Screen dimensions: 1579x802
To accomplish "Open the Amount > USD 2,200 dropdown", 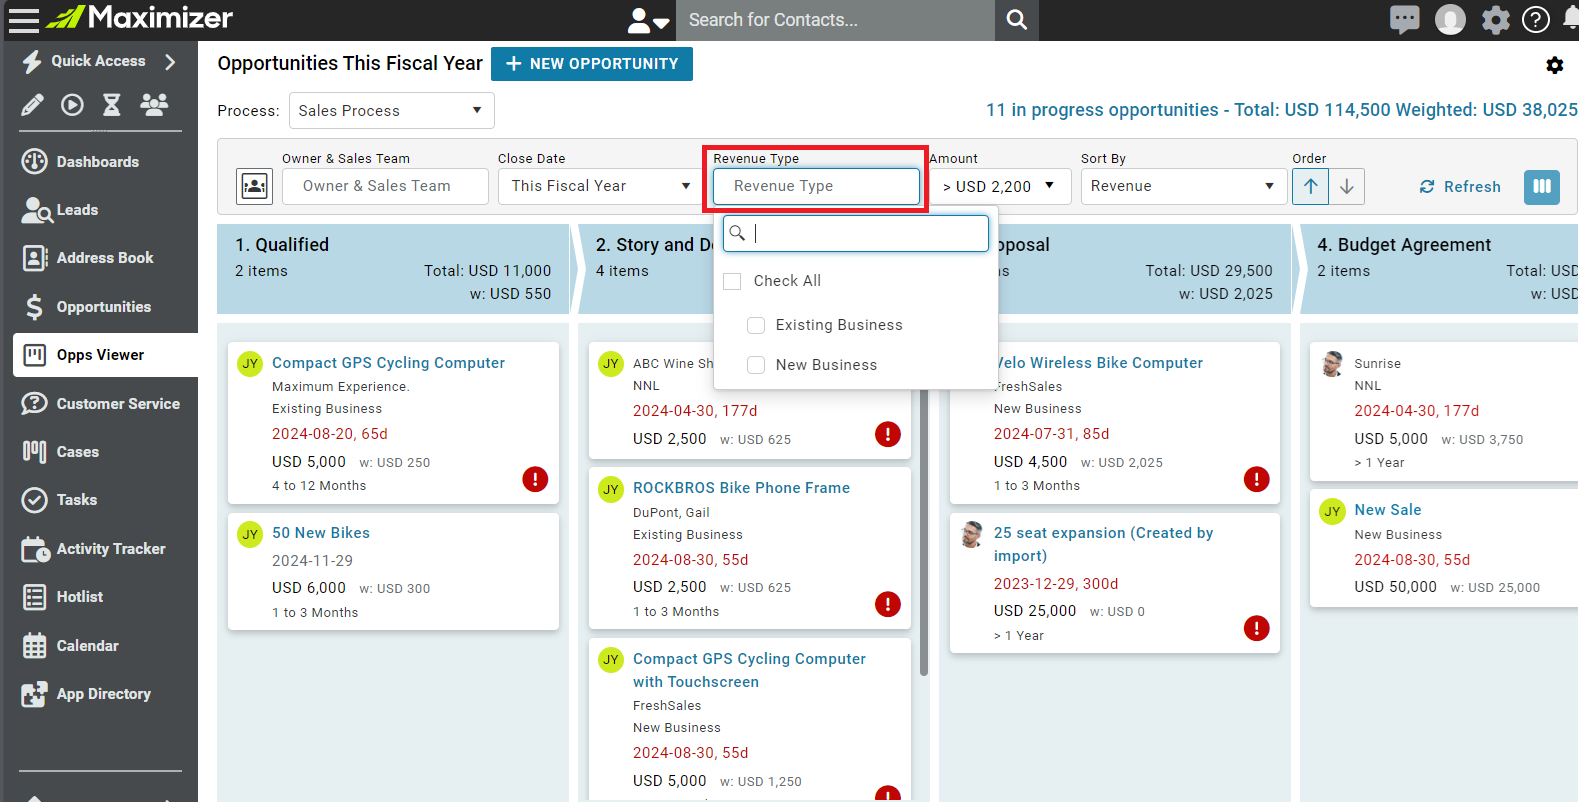I will 1000,186.
